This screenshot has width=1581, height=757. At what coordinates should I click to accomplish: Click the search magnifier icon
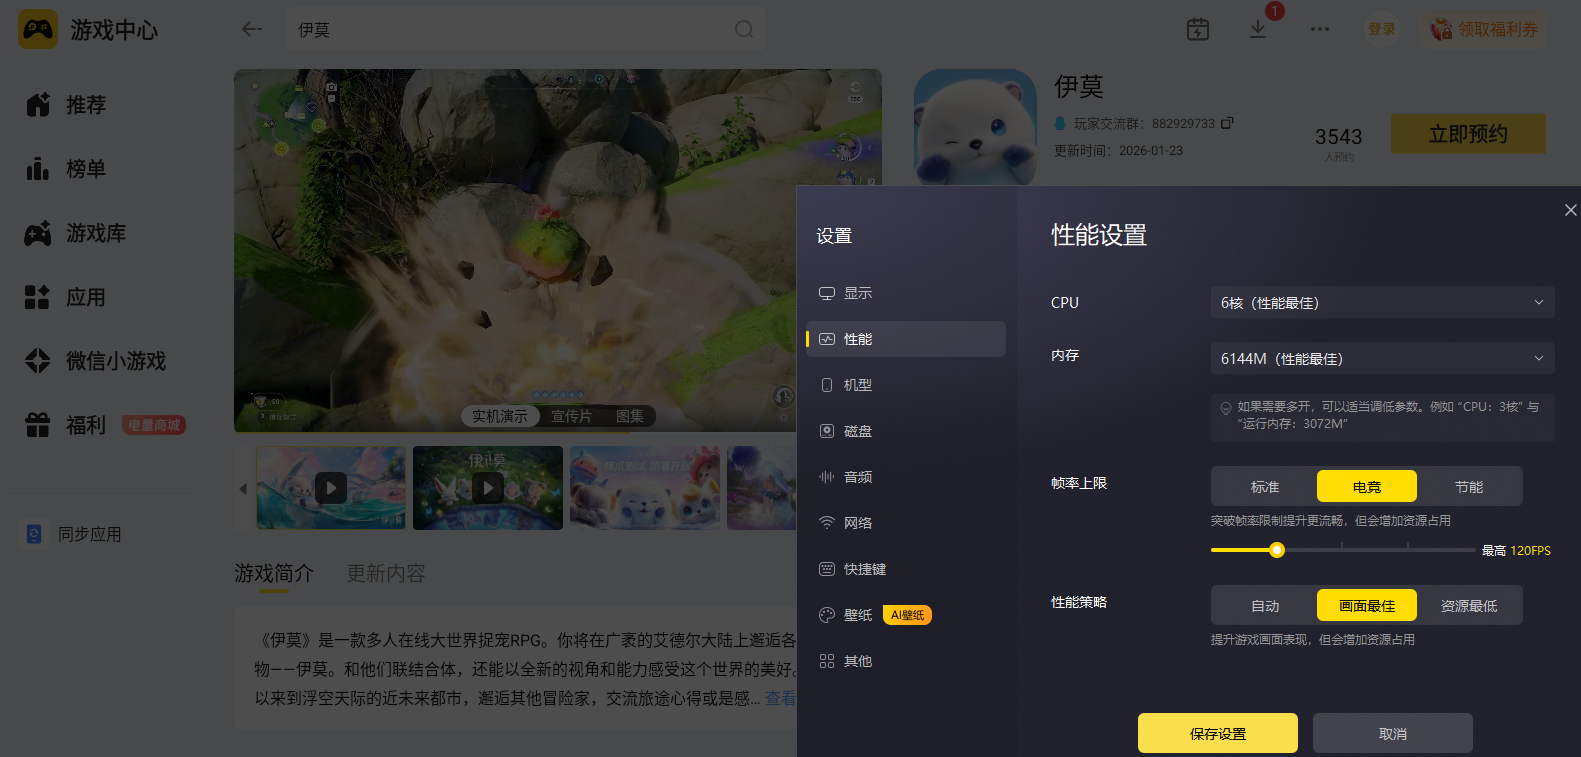coord(744,30)
